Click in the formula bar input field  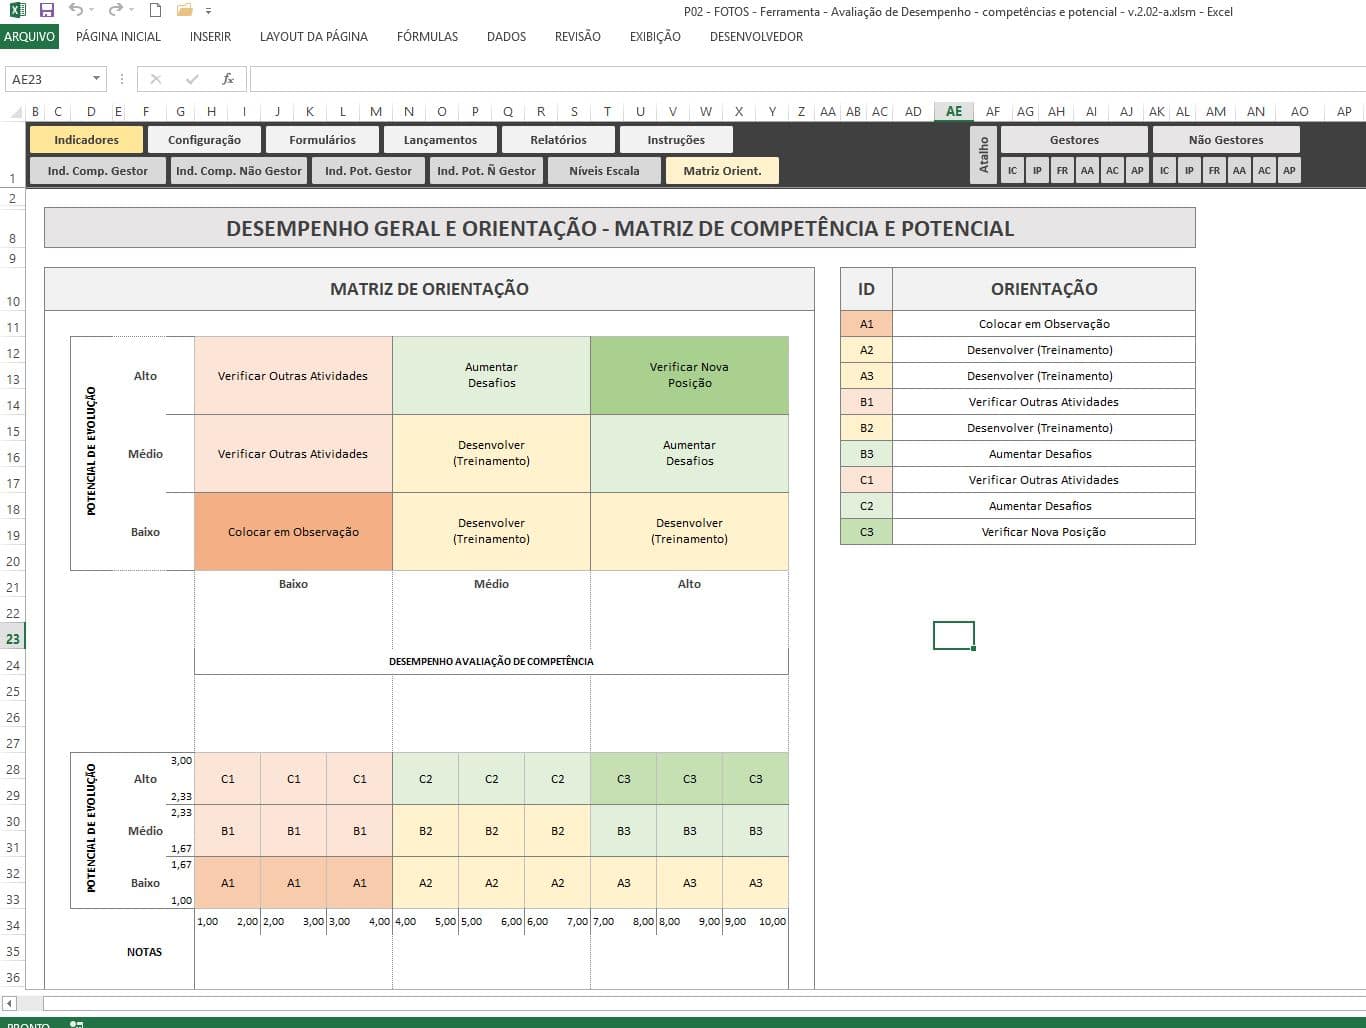pos(806,79)
